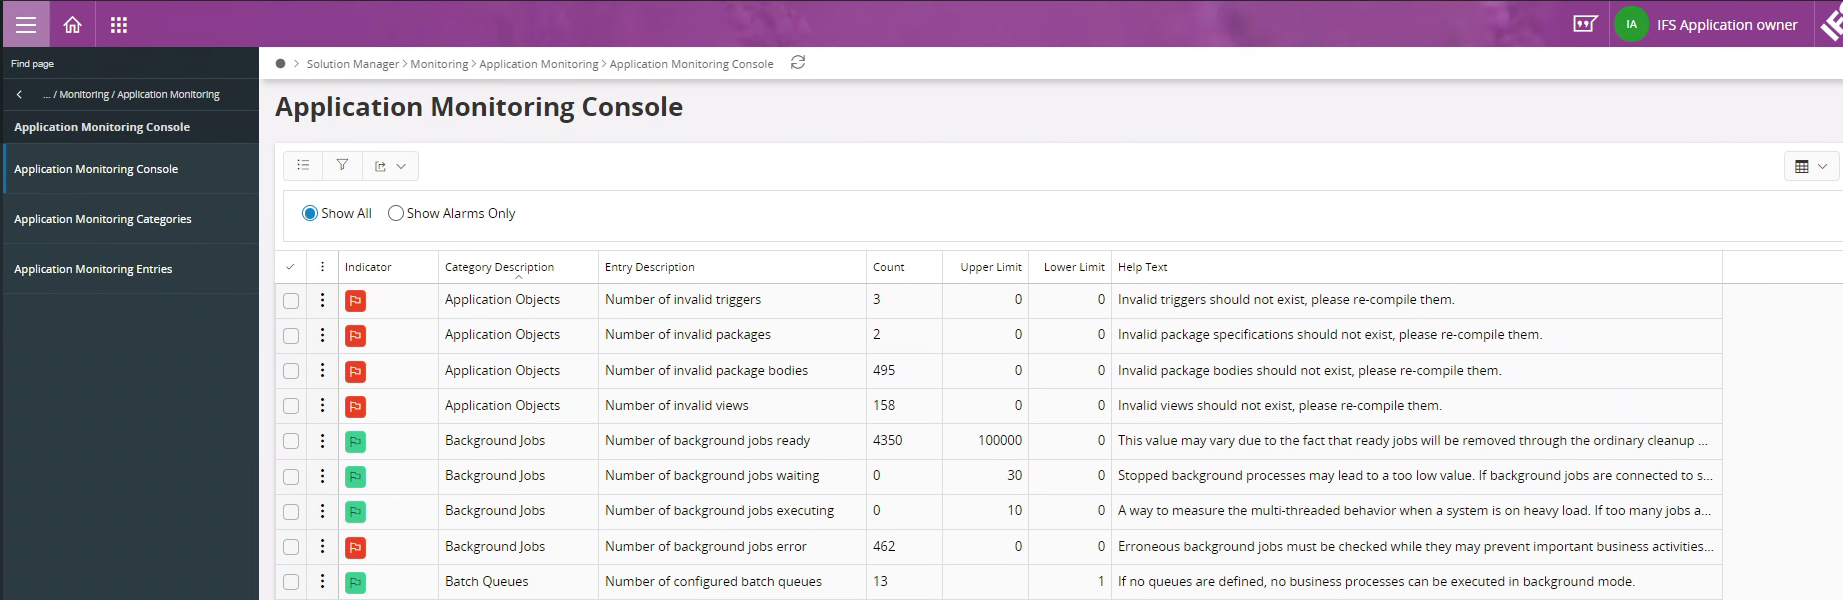Check the invalid packages row checkbox
1843x600 pixels.
pos(291,336)
